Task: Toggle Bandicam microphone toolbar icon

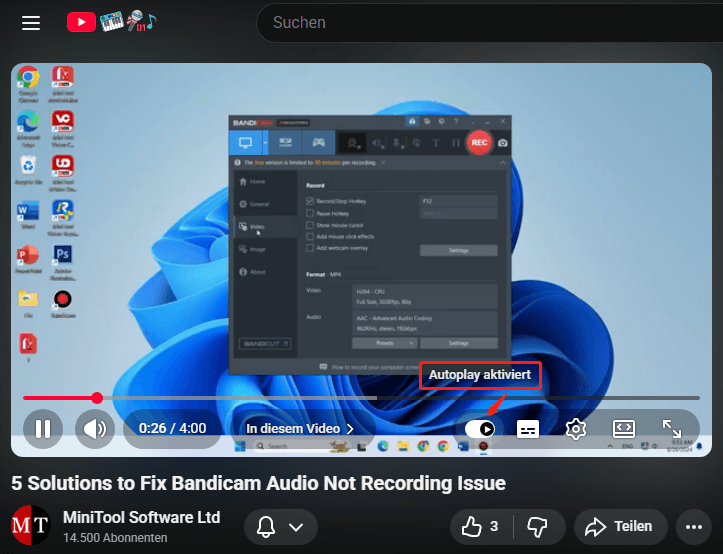Action: (x=398, y=143)
